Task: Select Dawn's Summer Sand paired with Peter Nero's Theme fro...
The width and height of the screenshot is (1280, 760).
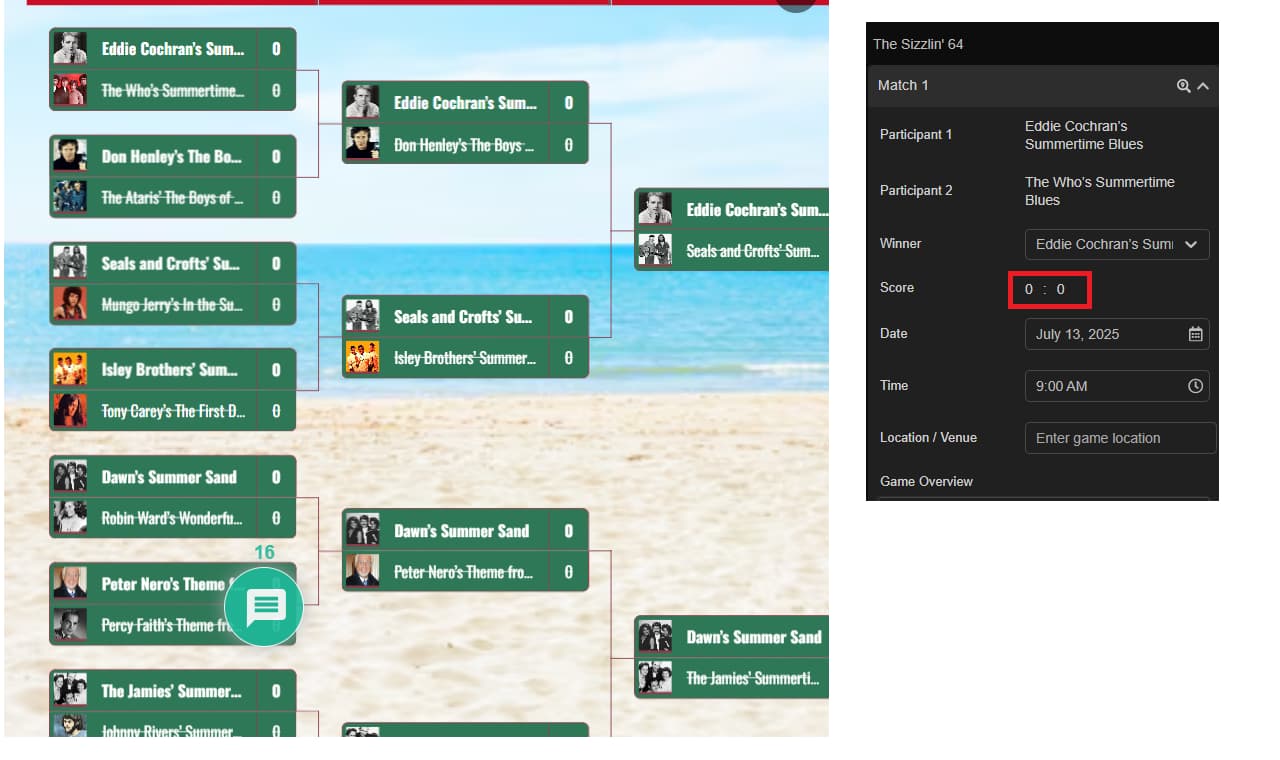Action: (465, 530)
